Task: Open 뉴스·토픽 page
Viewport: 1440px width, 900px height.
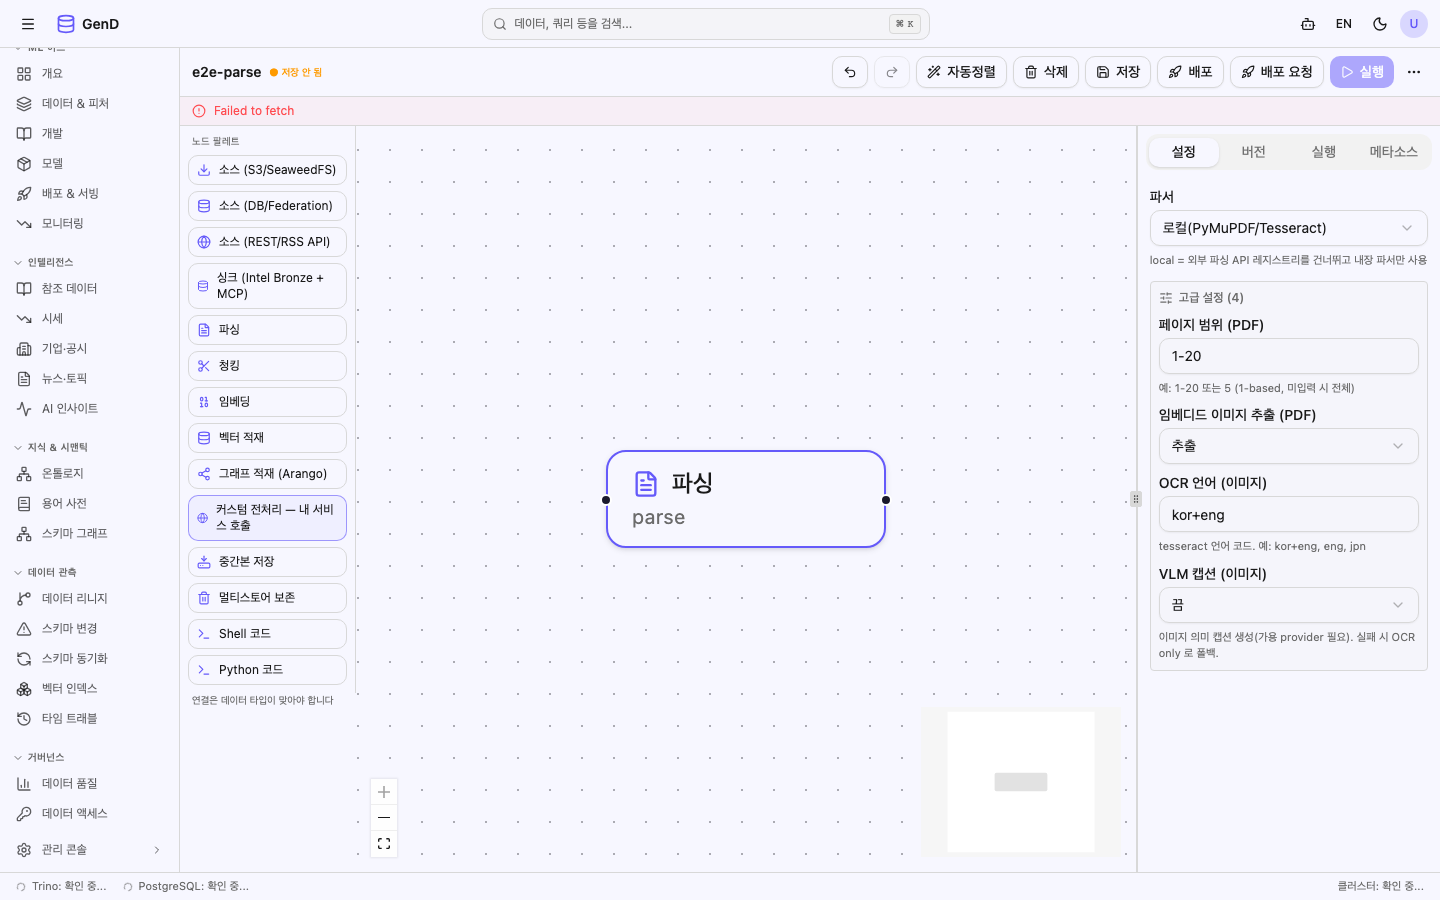Action: (x=90, y=379)
